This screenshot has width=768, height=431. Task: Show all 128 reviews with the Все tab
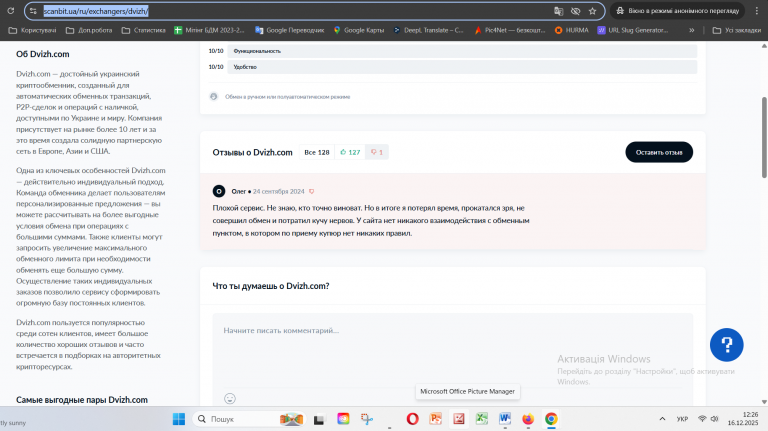coord(316,152)
